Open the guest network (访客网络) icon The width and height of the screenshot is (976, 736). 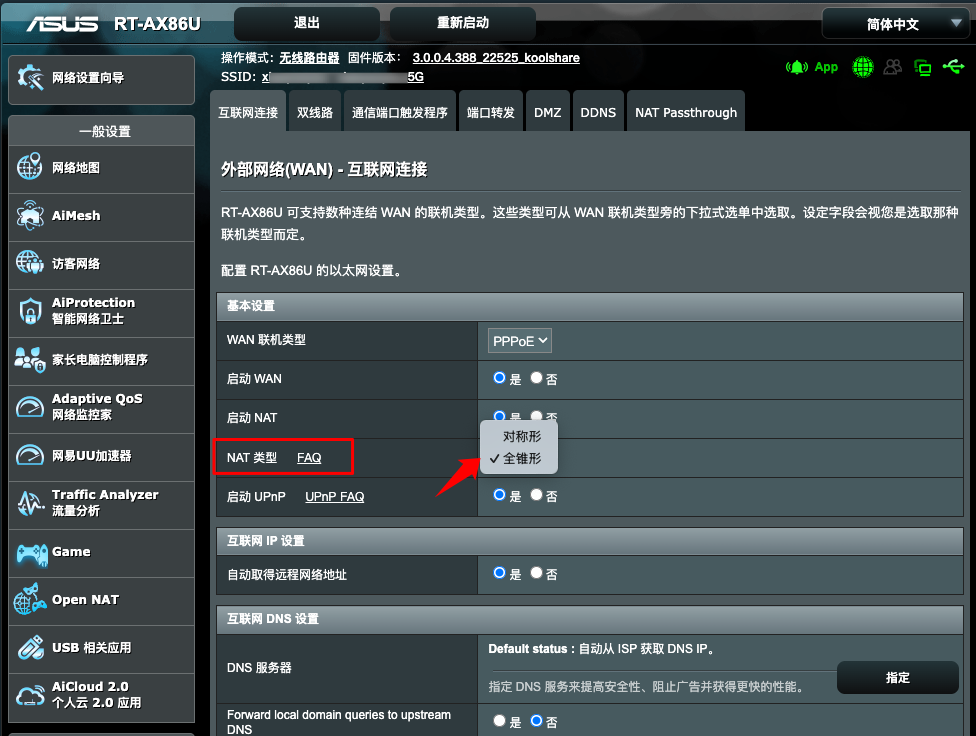pyautogui.click(x=30, y=263)
